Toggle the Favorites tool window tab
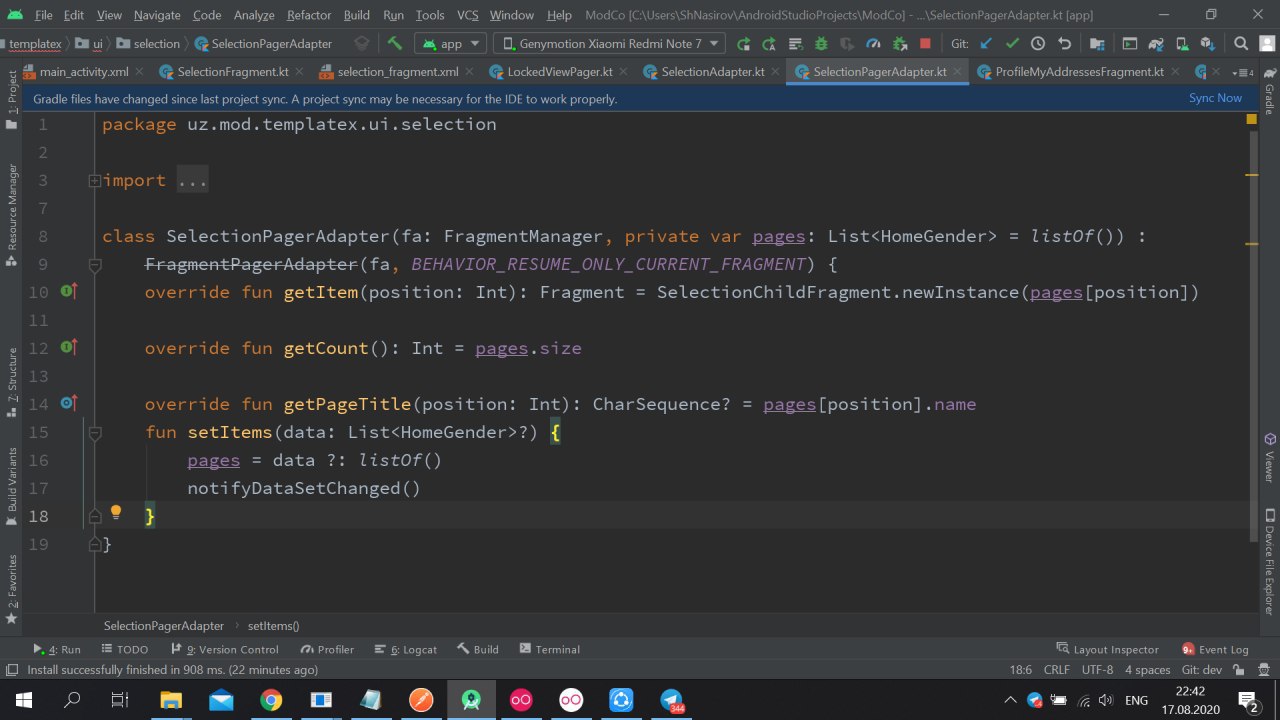 pos(12,590)
